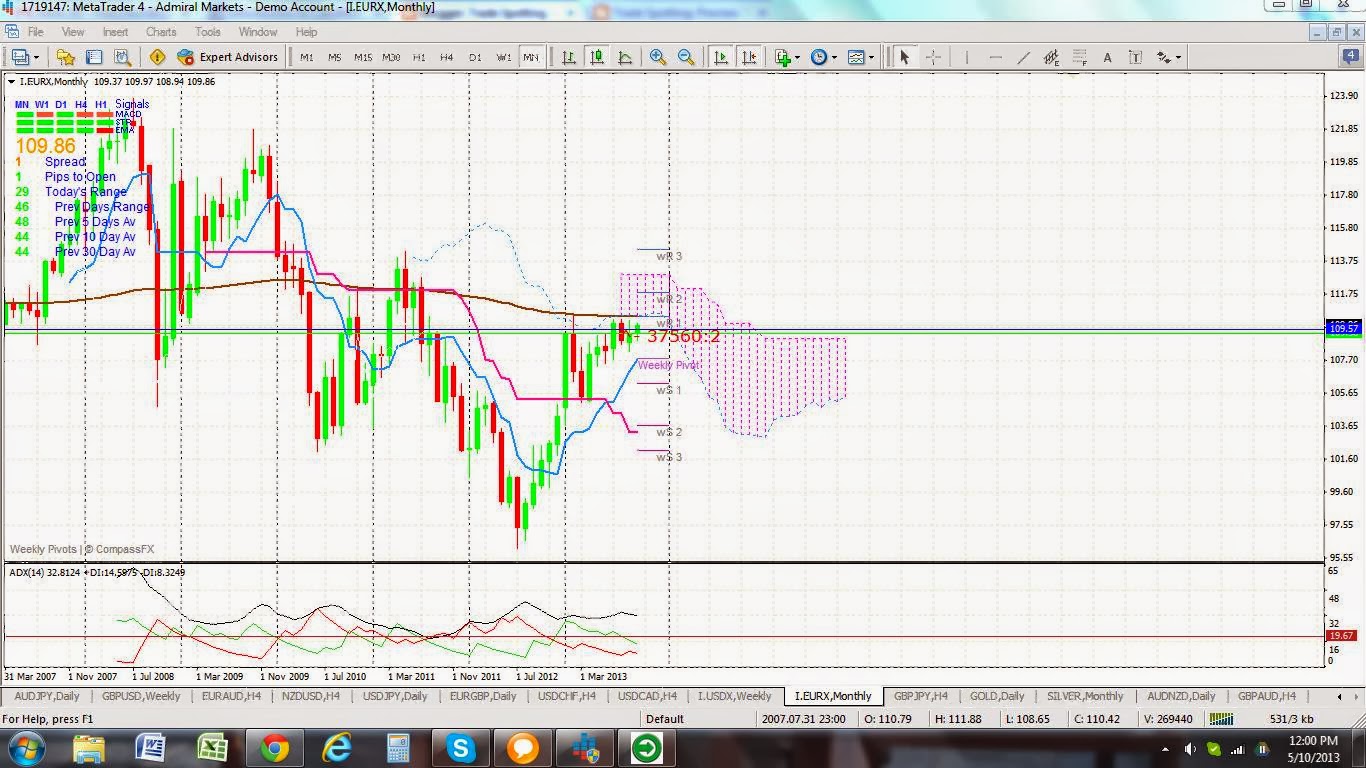Select the Fibonacci retracement tool
The width and height of the screenshot is (1366, 768).
[x=1079, y=57]
